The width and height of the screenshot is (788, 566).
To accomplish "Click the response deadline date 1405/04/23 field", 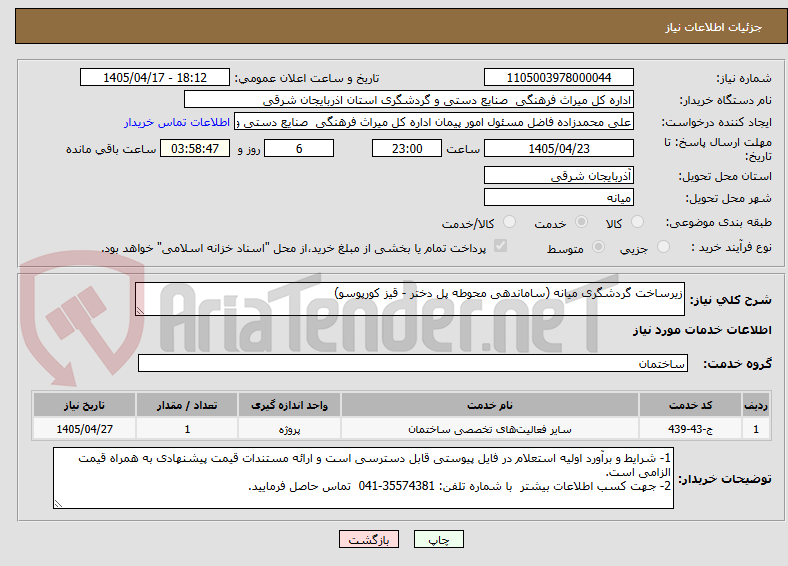I will coord(558,148).
